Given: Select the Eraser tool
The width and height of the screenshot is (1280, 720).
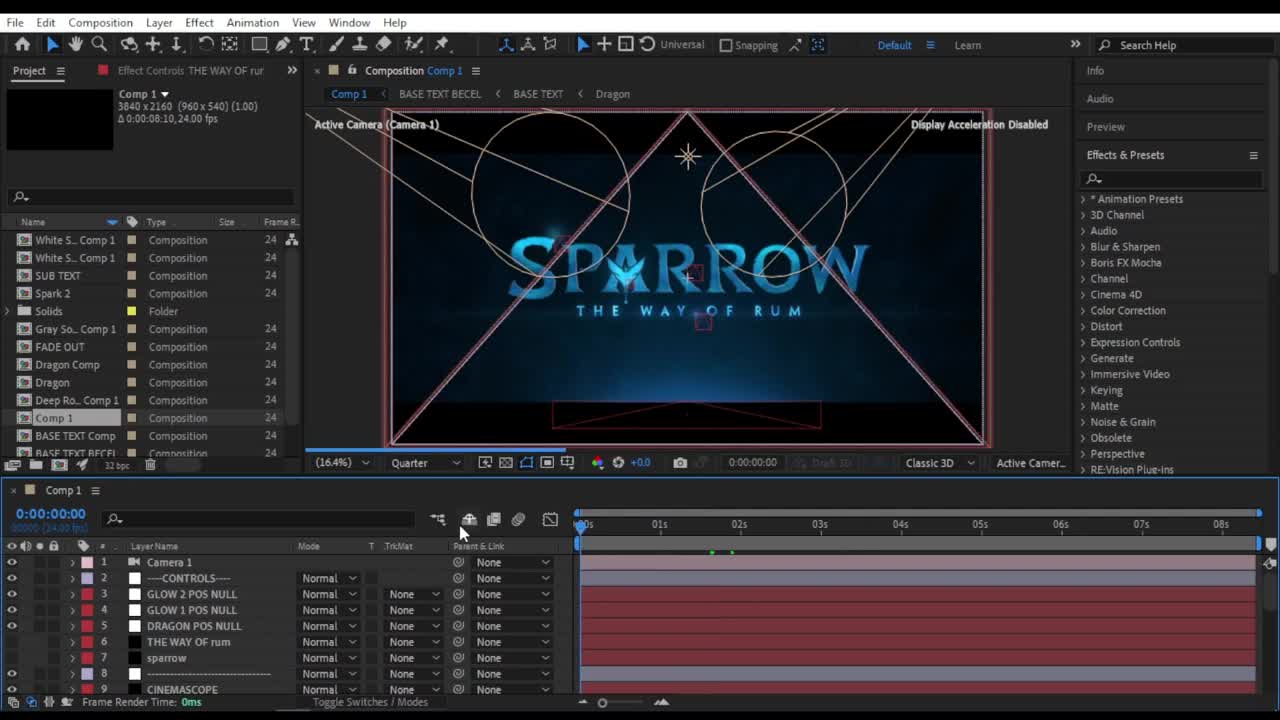Looking at the screenshot, I should point(384,44).
